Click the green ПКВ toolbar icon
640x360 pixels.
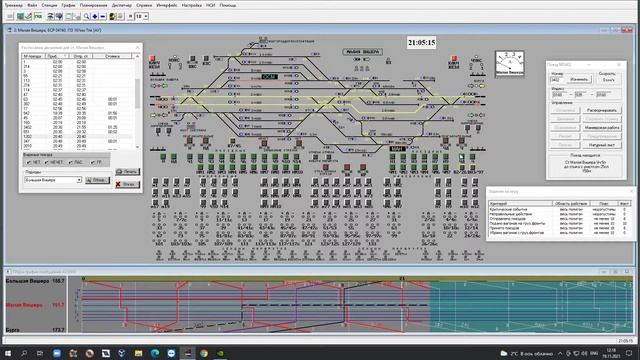38,16
